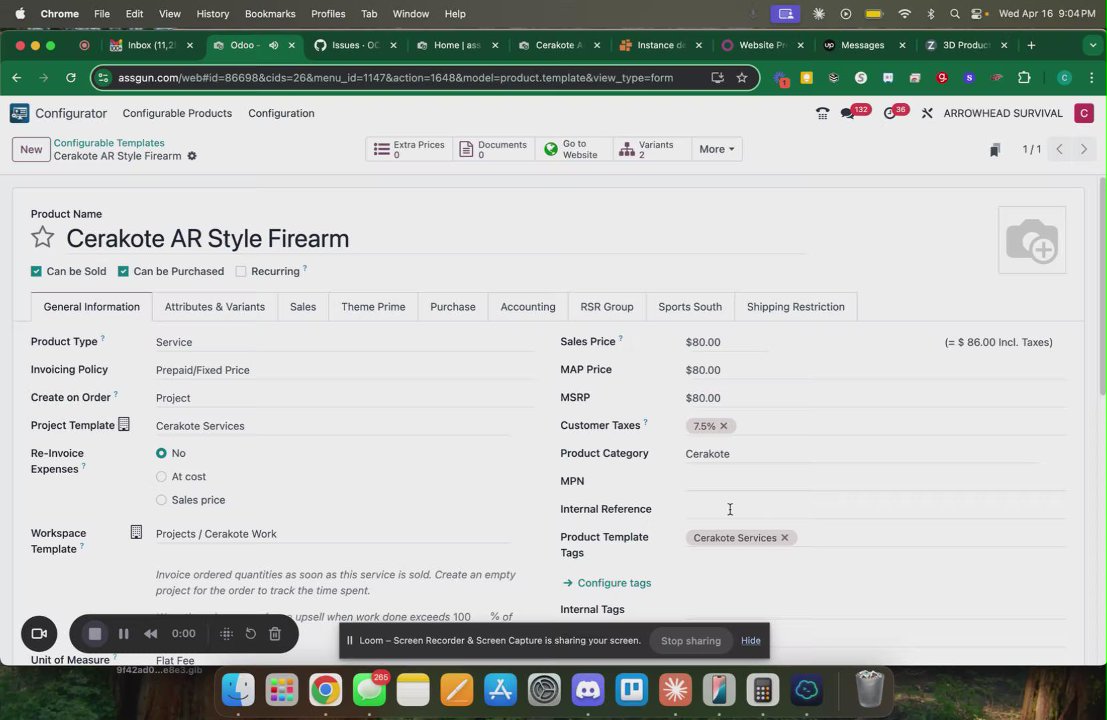This screenshot has width=1107, height=720.
Task: Open Invoicing Policy dropdown
Action: [345, 370]
